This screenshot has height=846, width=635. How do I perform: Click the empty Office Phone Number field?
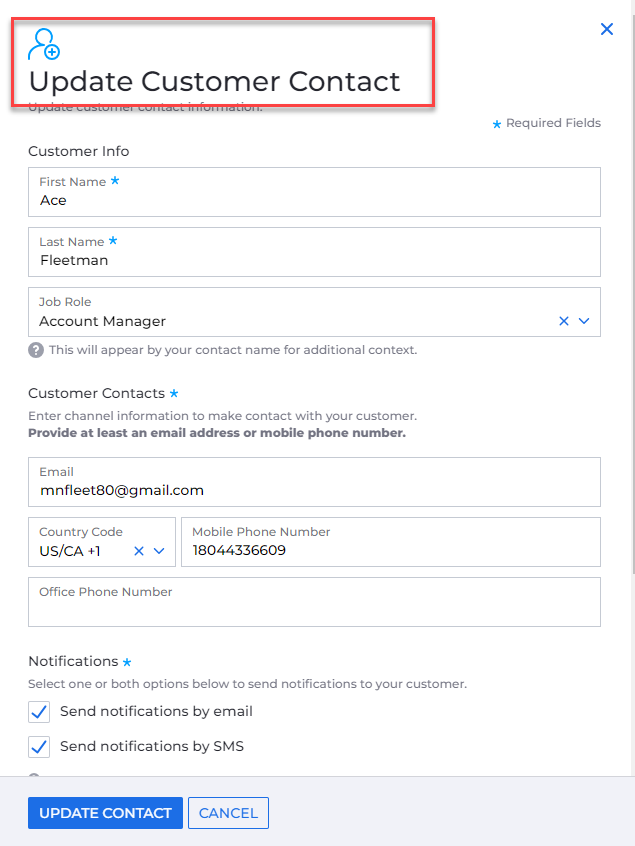[314, 608]
